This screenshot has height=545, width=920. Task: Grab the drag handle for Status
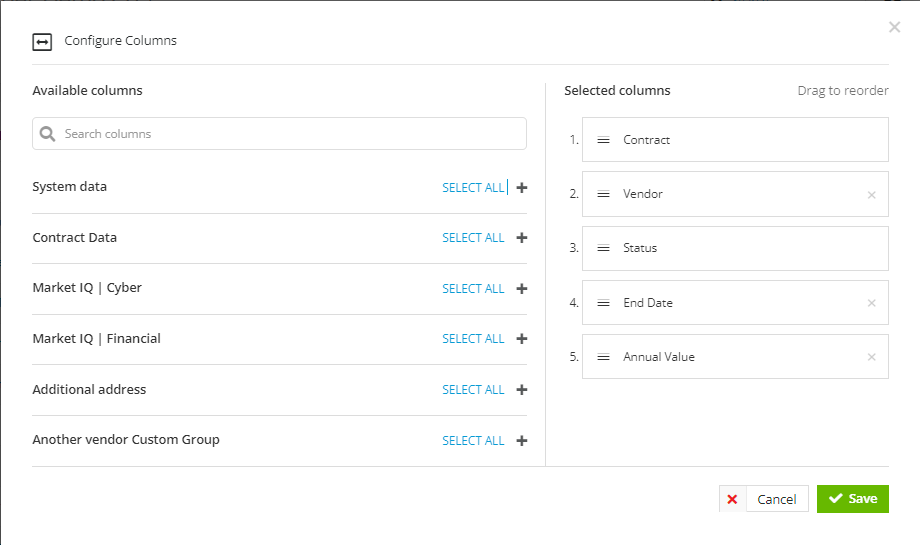point(603,248)
